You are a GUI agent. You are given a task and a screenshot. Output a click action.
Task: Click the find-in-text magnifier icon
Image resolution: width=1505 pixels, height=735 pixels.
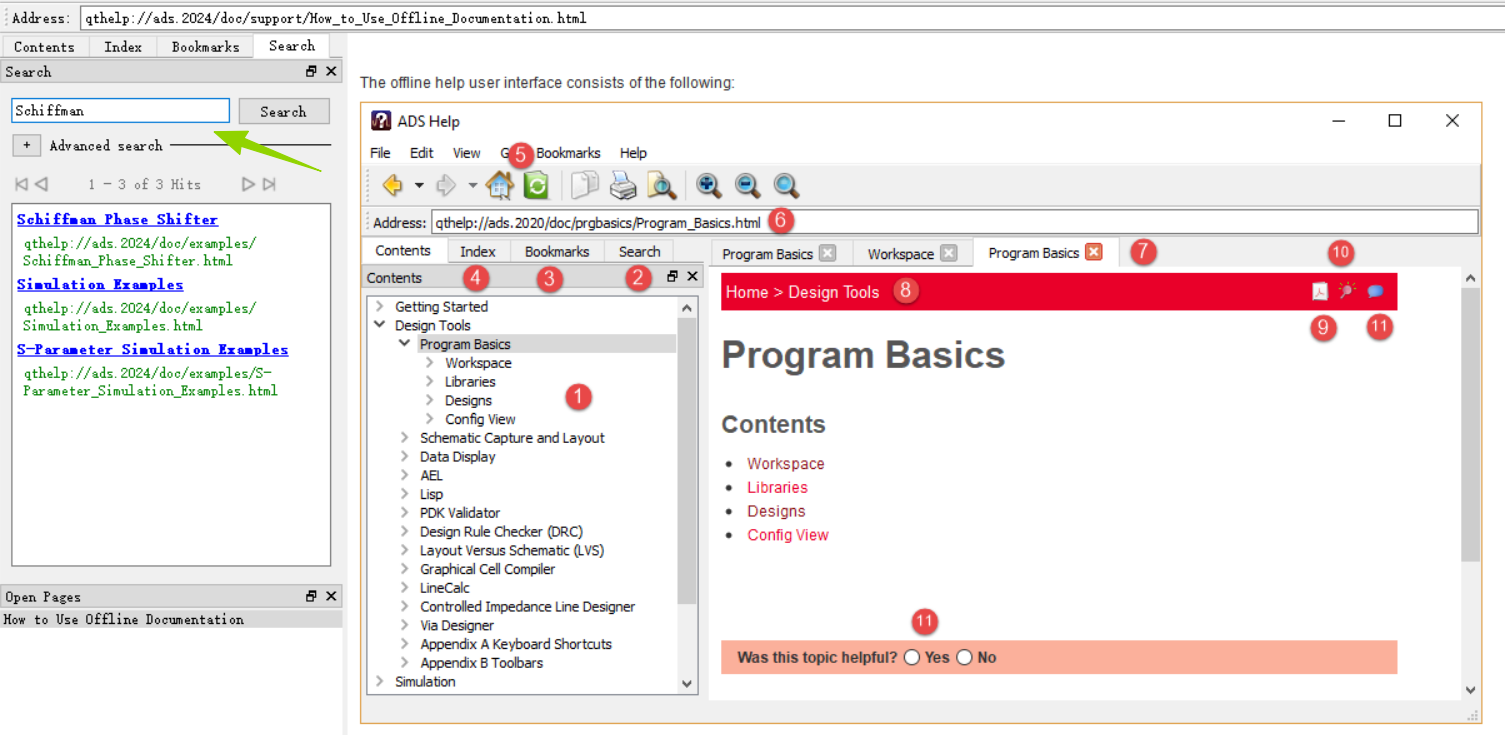click(x=661, y=185)
